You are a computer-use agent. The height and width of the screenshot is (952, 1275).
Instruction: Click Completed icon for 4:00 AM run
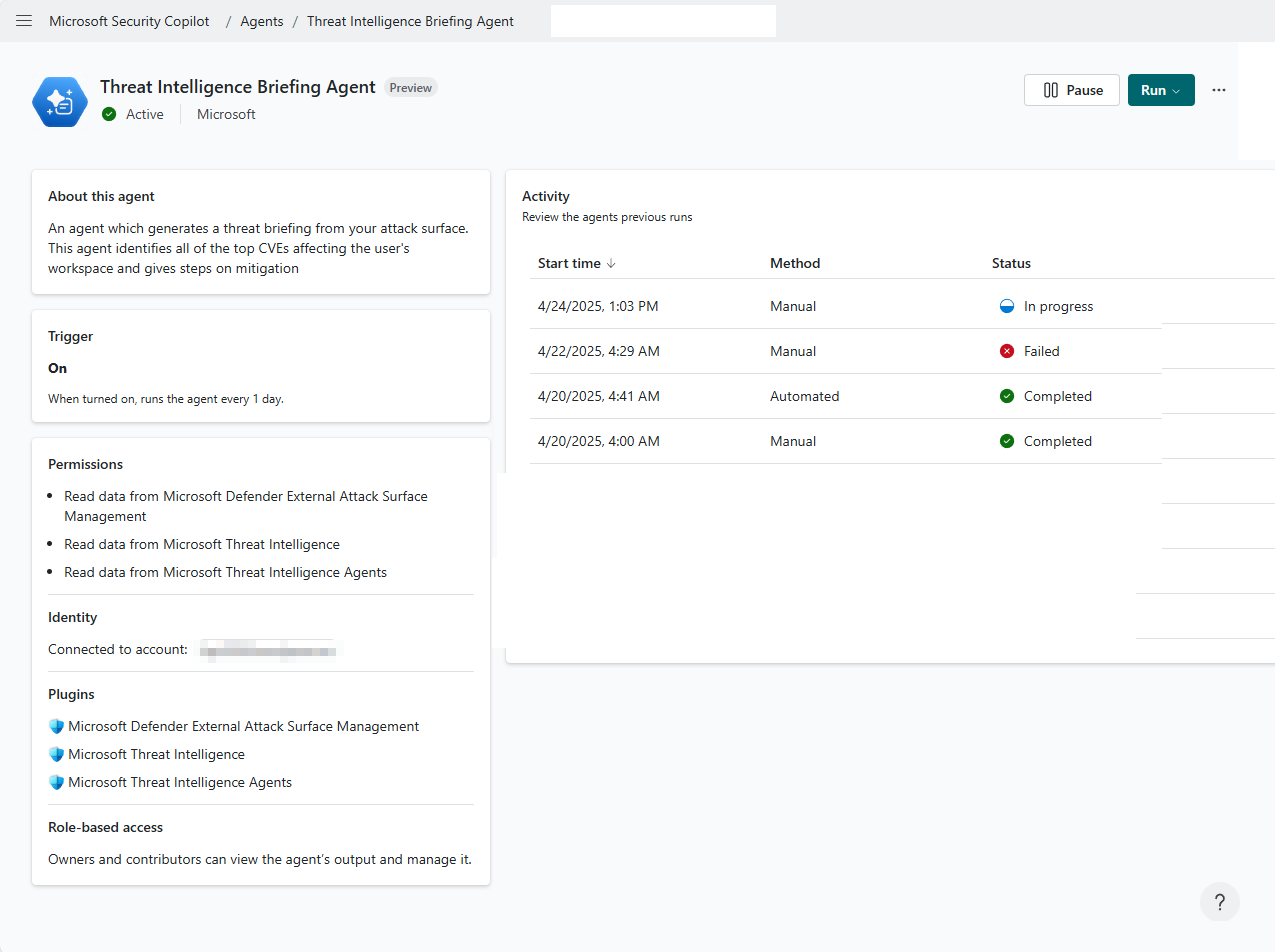coord(1007,442)
